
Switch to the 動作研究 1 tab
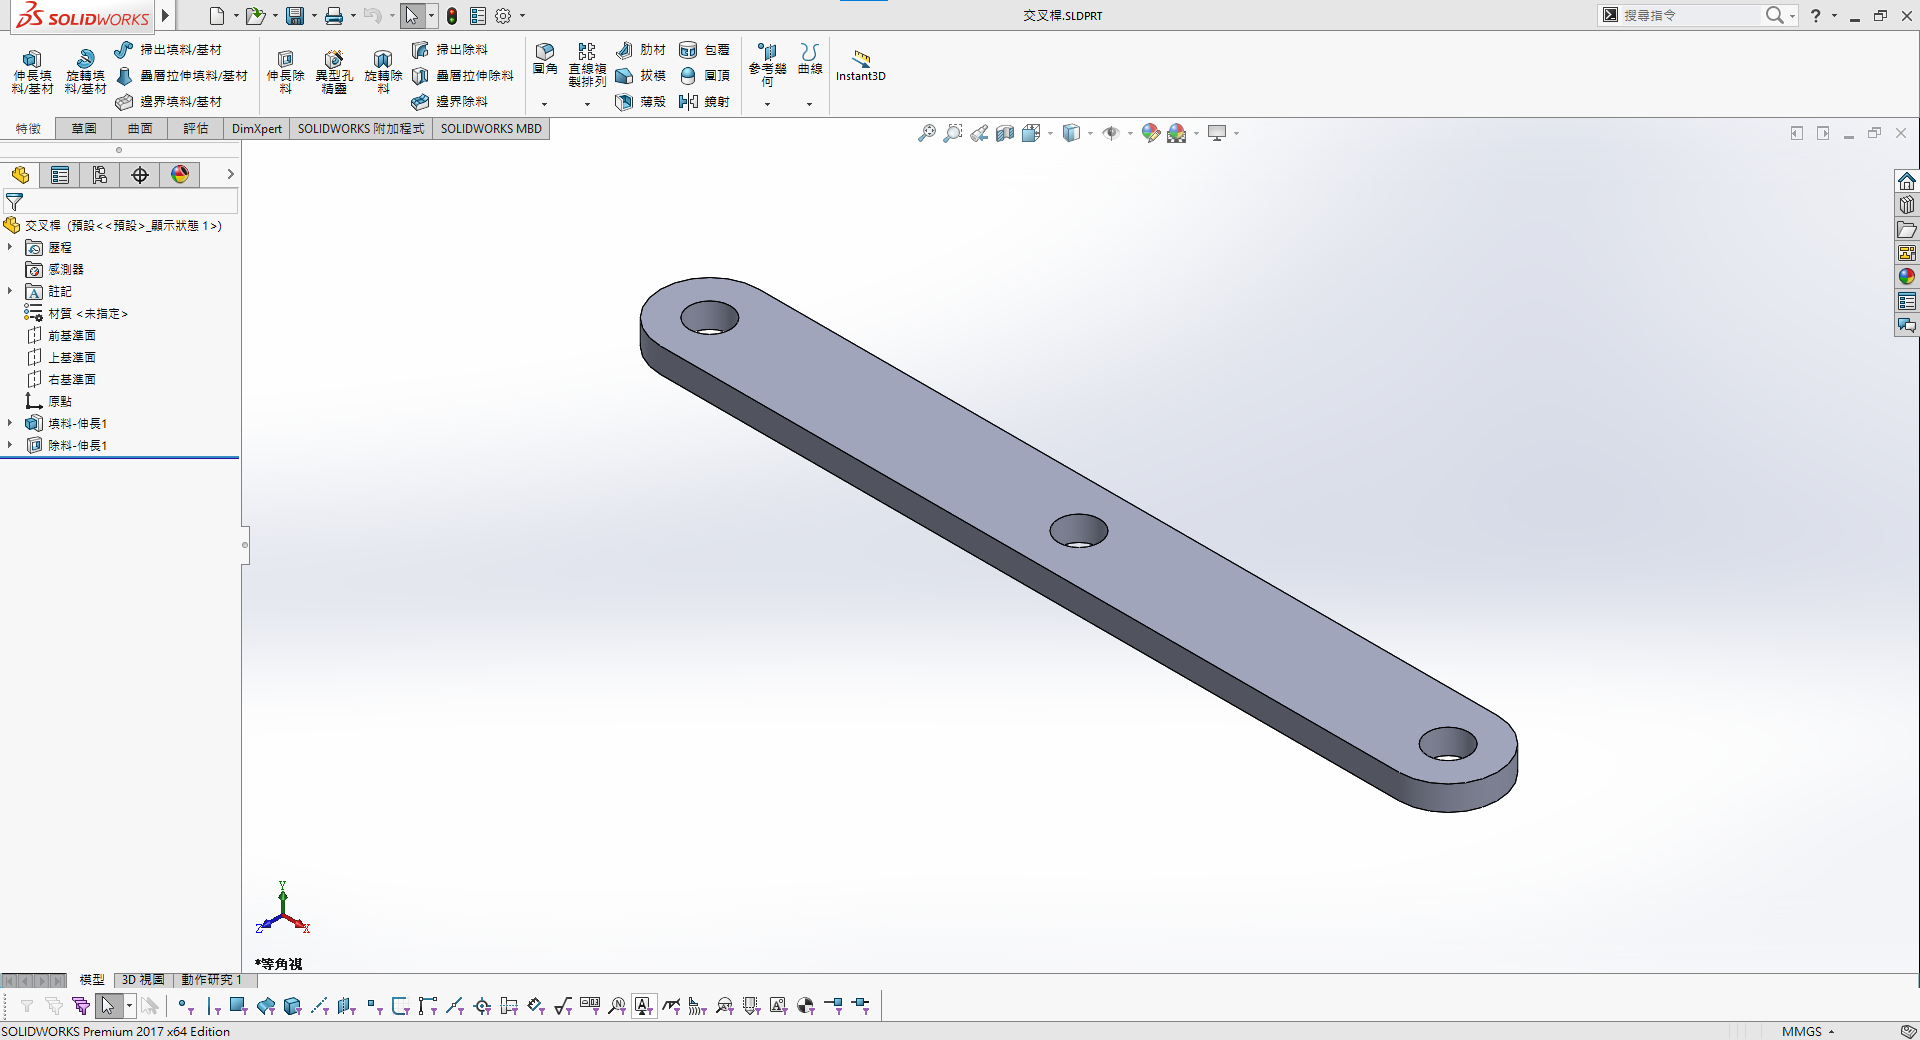point(211,980)
